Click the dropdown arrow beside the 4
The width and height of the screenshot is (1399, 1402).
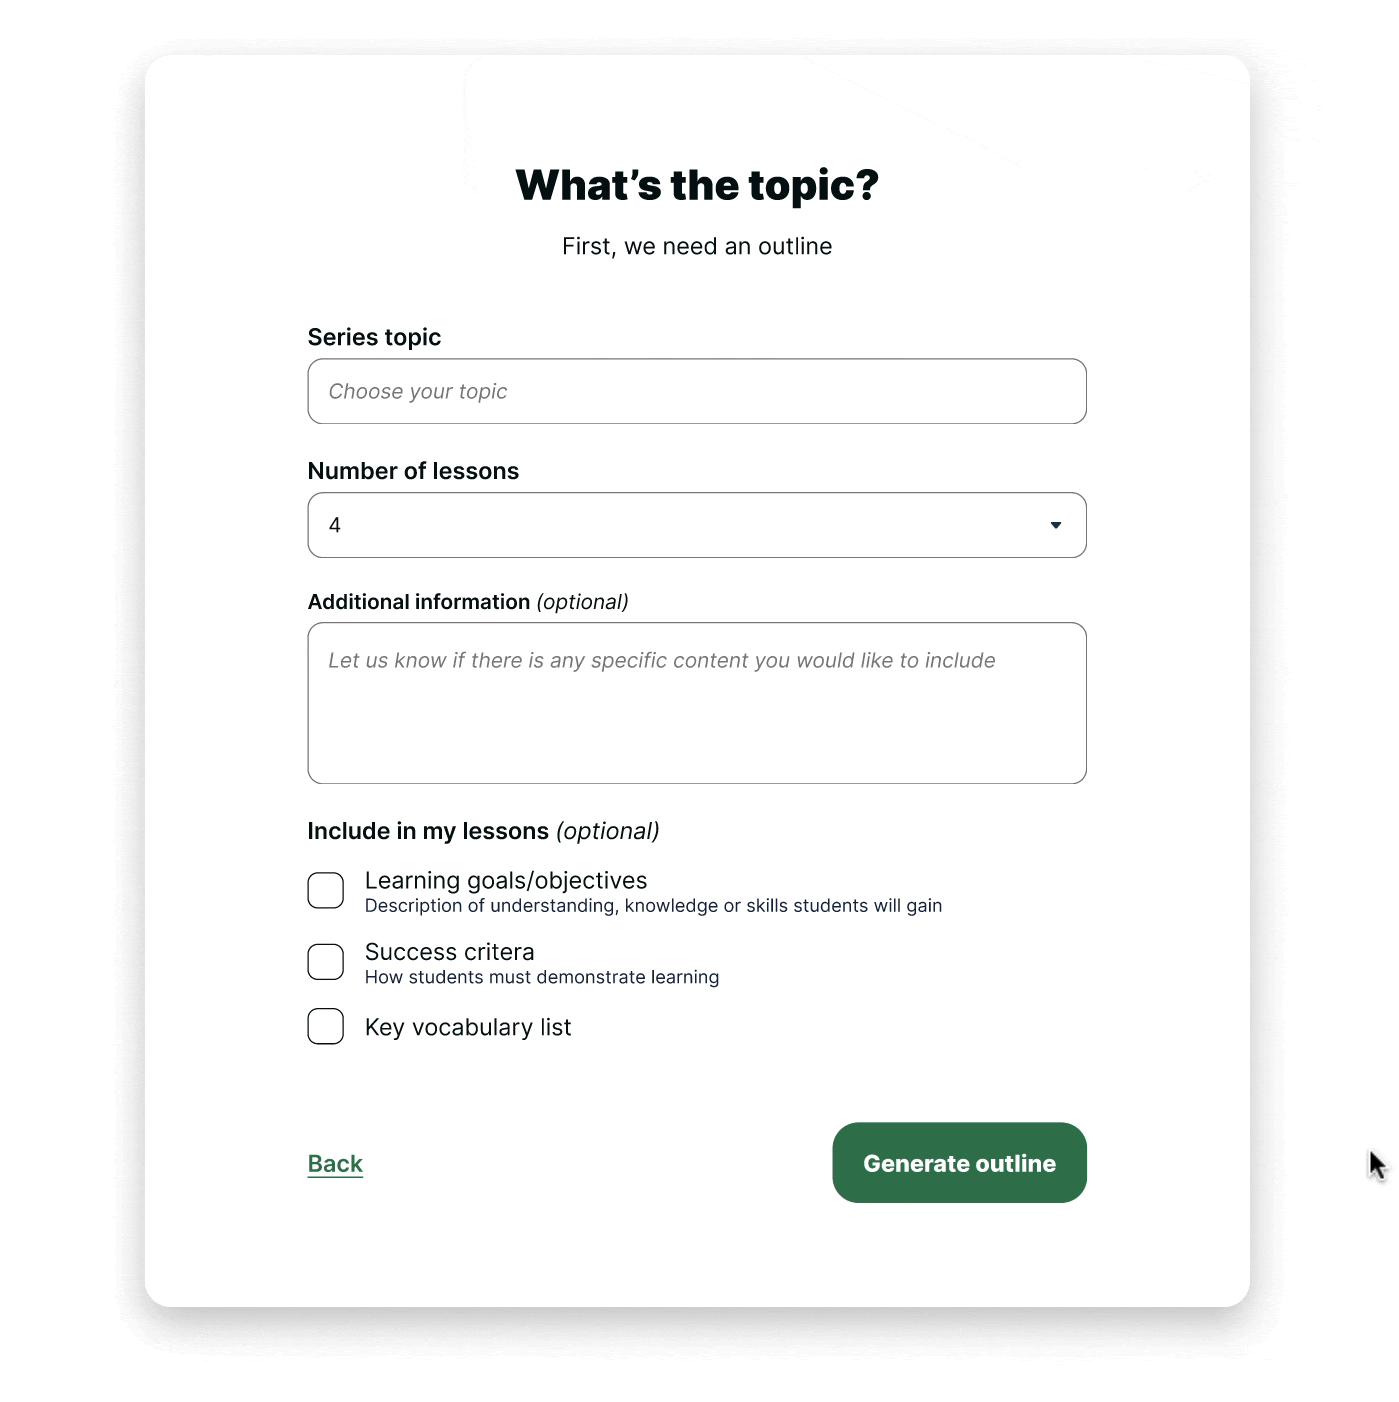point(1055,525)
